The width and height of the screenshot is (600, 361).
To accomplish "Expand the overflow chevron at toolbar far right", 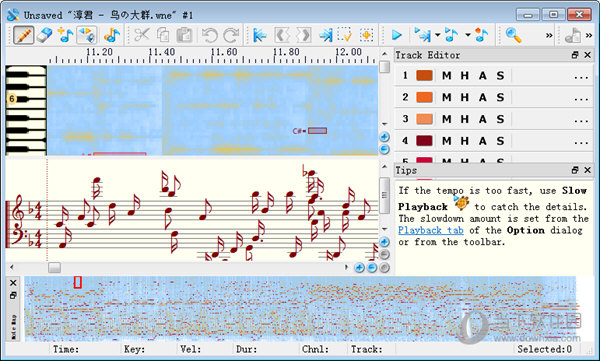I will (589, 36).
